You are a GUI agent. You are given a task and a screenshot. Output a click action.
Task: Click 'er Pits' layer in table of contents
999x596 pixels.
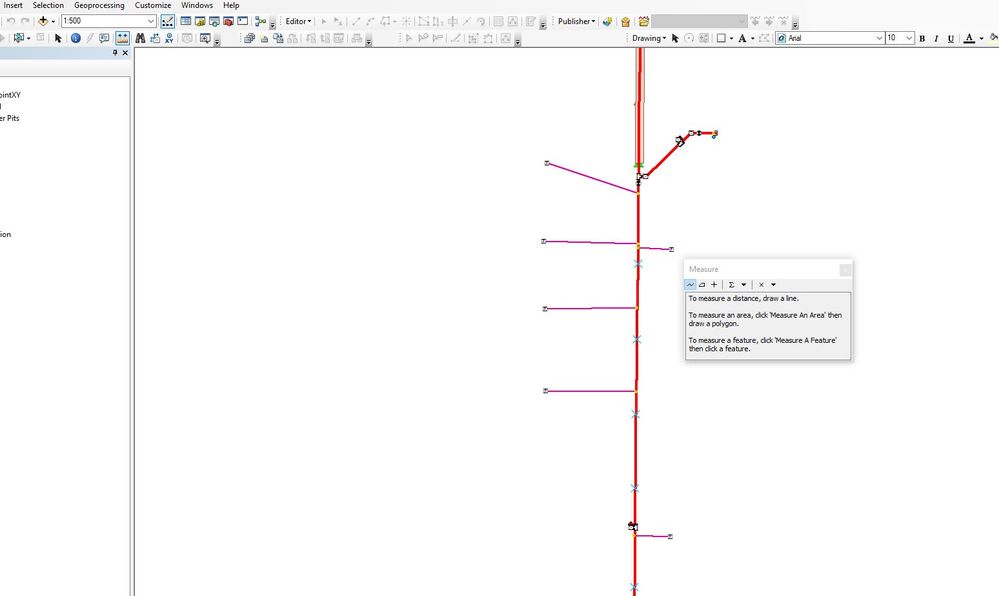point(10,119)
